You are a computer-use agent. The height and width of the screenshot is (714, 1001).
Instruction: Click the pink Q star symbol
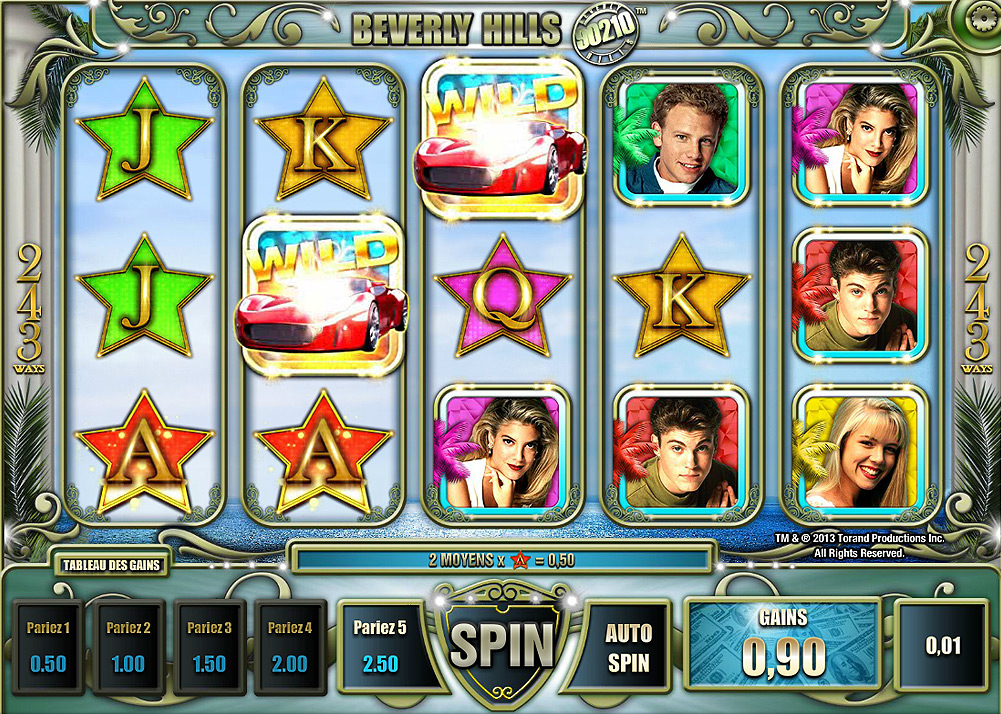coord(501,296)
